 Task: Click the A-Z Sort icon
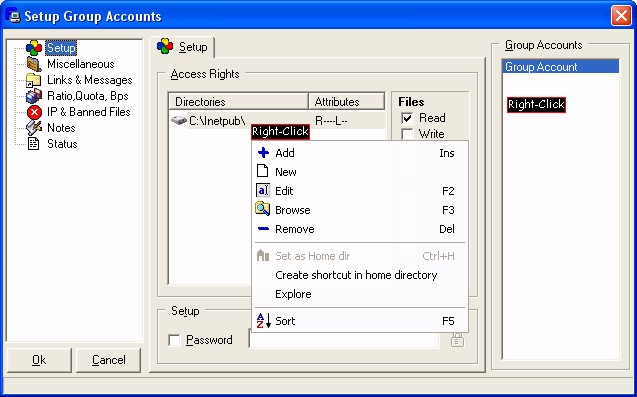263,321
